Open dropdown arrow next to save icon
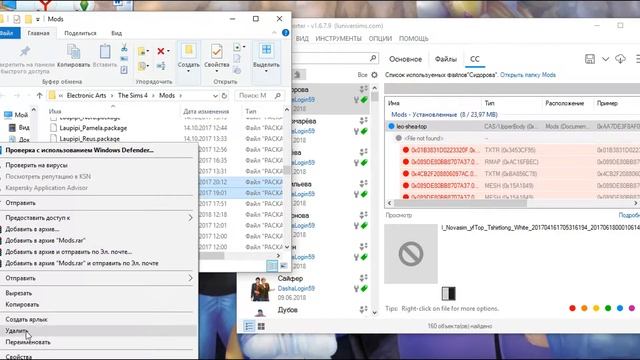This screenshot has width=640, height=360. click(605, 59)
